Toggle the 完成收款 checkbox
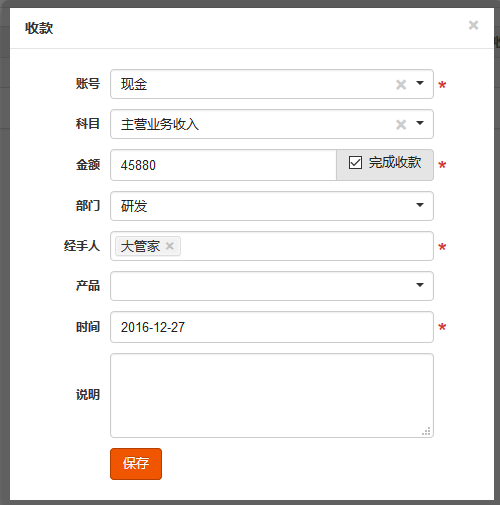500x505 pixels. pos(355,163)
